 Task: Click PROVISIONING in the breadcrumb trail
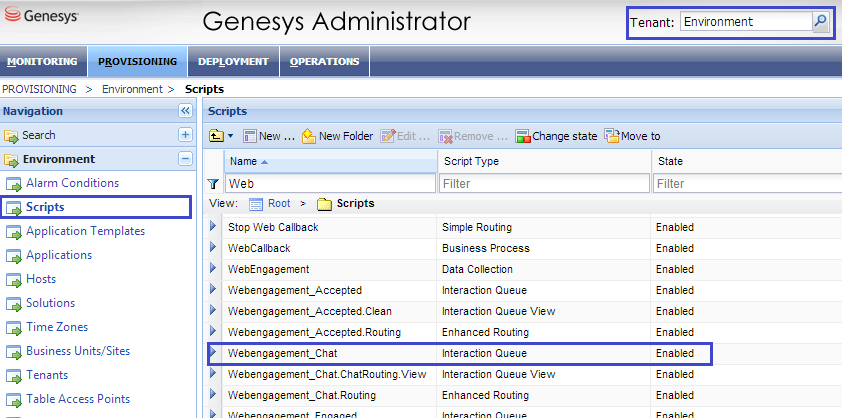(x=39, y=89)
